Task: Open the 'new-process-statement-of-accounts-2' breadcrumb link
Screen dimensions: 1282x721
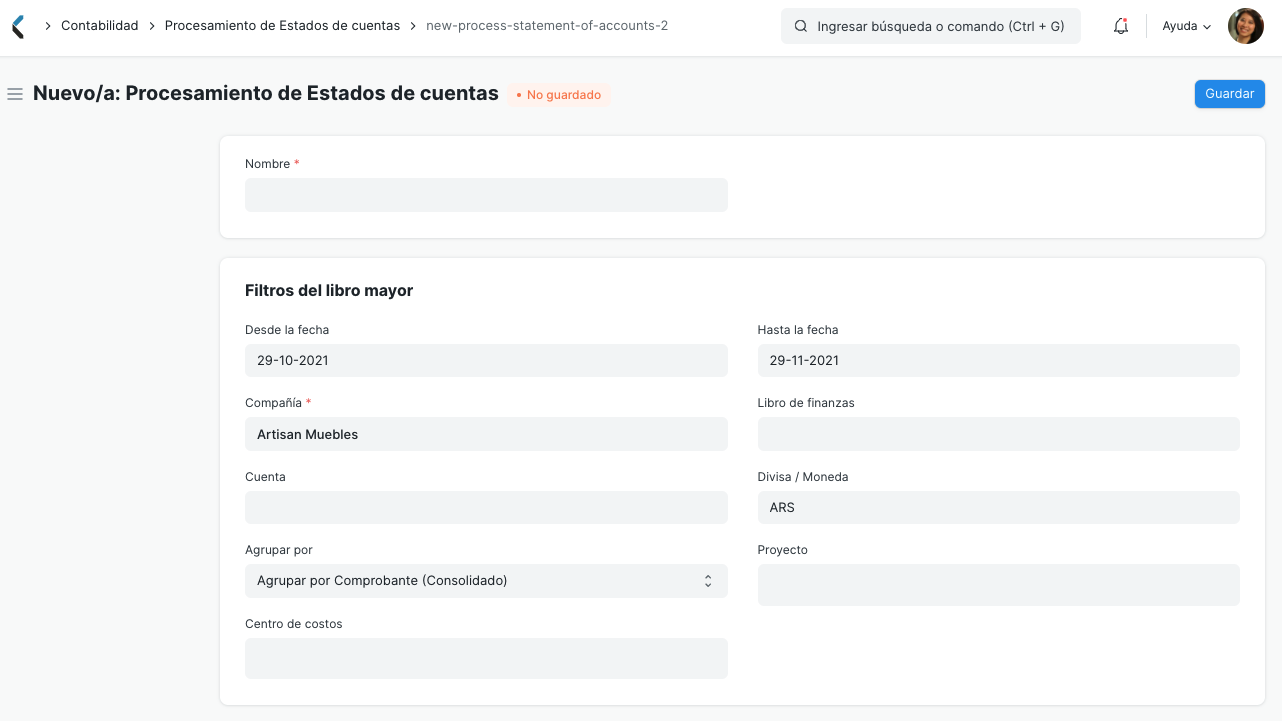Action: click(x=547, y=25)
